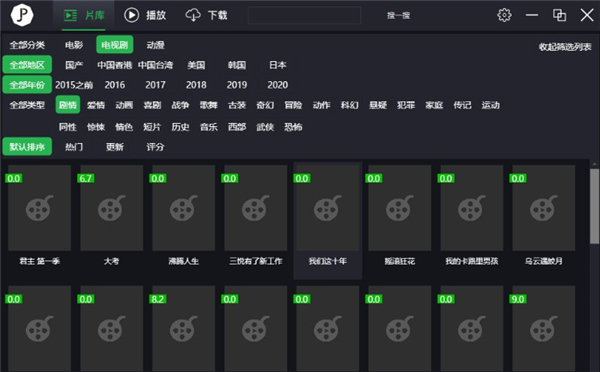Image resolution: width=600 pixels, height=372 pixels.
Task: Click the 搜一搜 search button
Action: [398, 15]
